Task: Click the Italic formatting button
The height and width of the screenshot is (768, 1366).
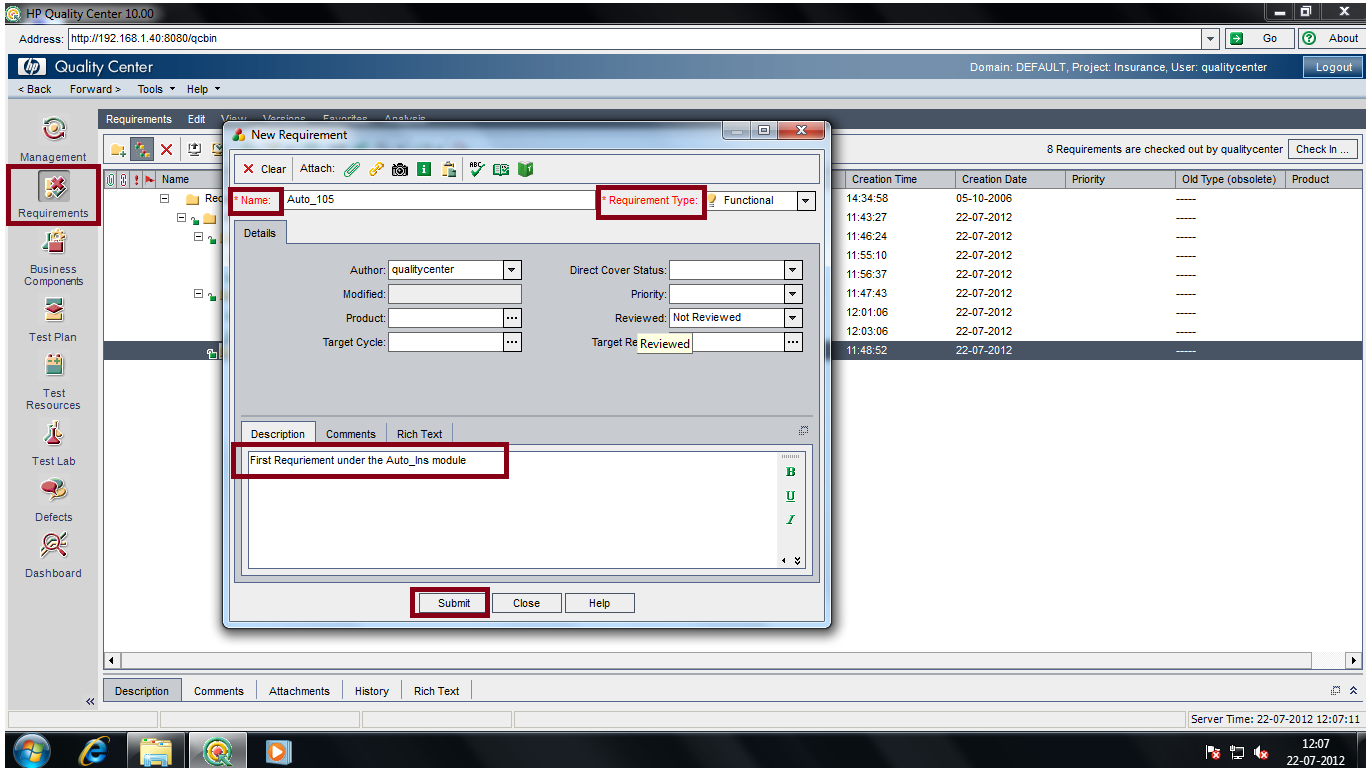Action: coord(790,520)
